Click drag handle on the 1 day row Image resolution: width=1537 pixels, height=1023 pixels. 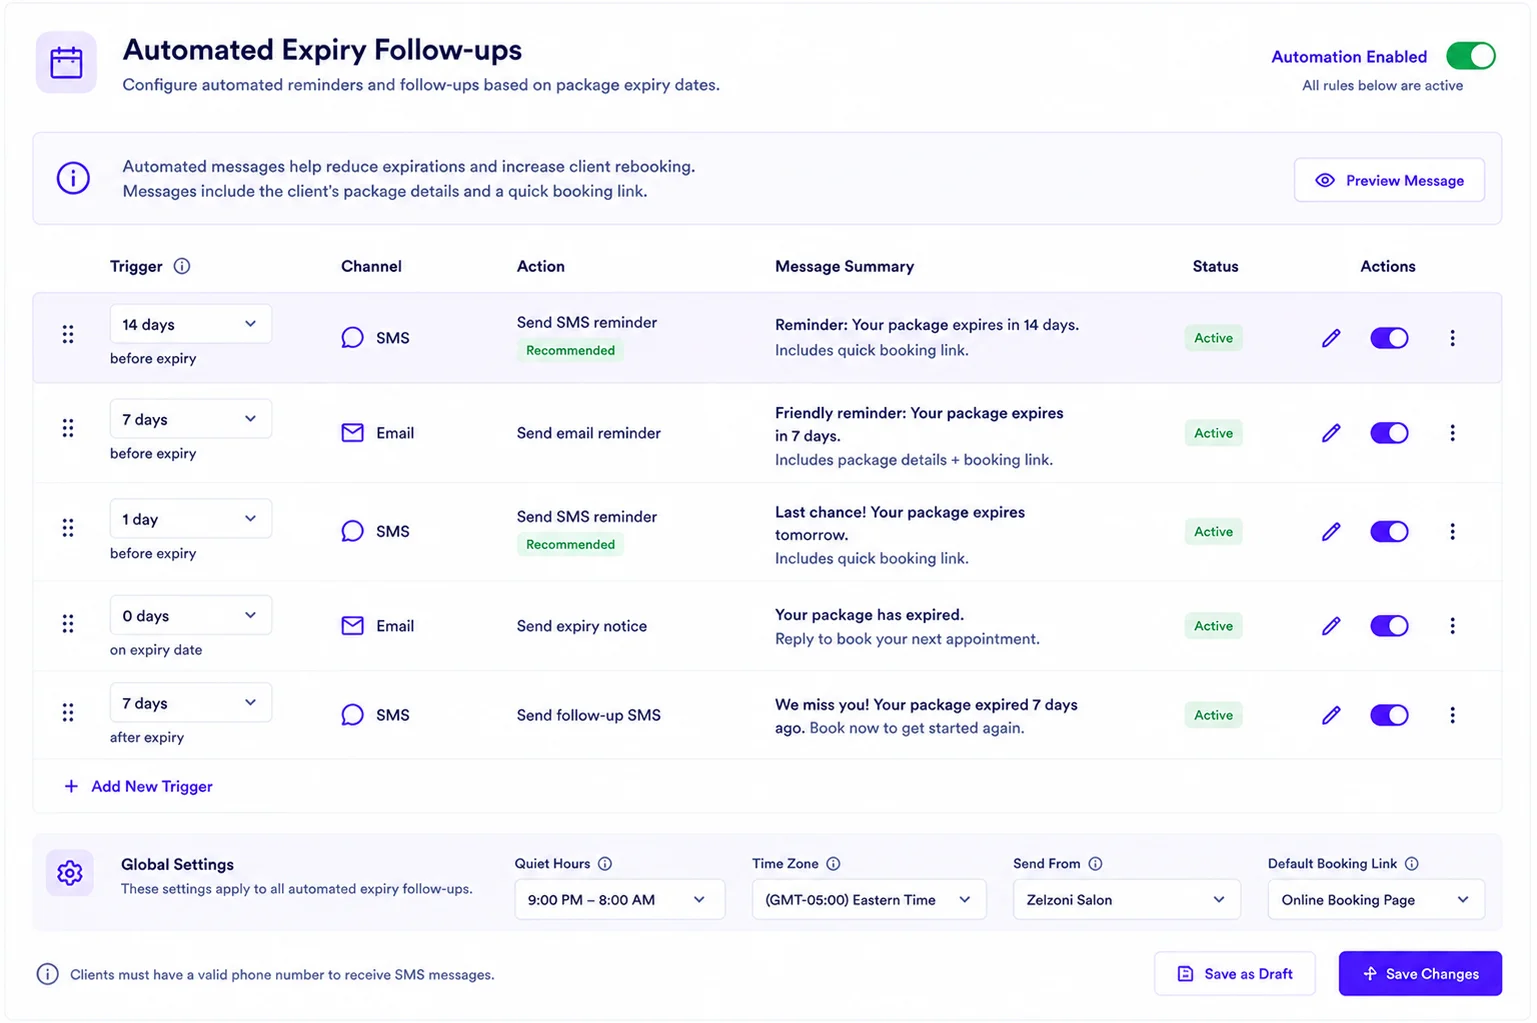coord(68,527)
